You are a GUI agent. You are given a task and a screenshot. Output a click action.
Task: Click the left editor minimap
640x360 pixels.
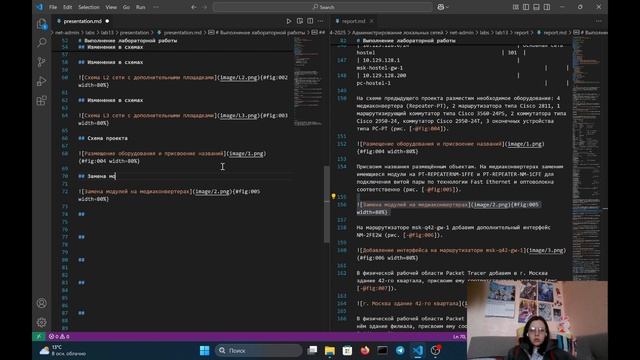pos(308,82)
